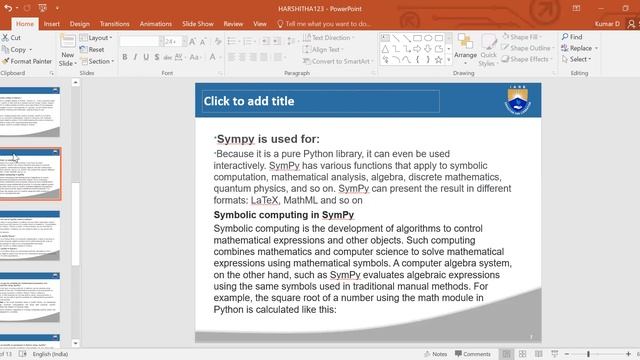Viewport: 640px width, 360px height.
Task: Open the Section dropdown
Action: click(x=97, y=61)
